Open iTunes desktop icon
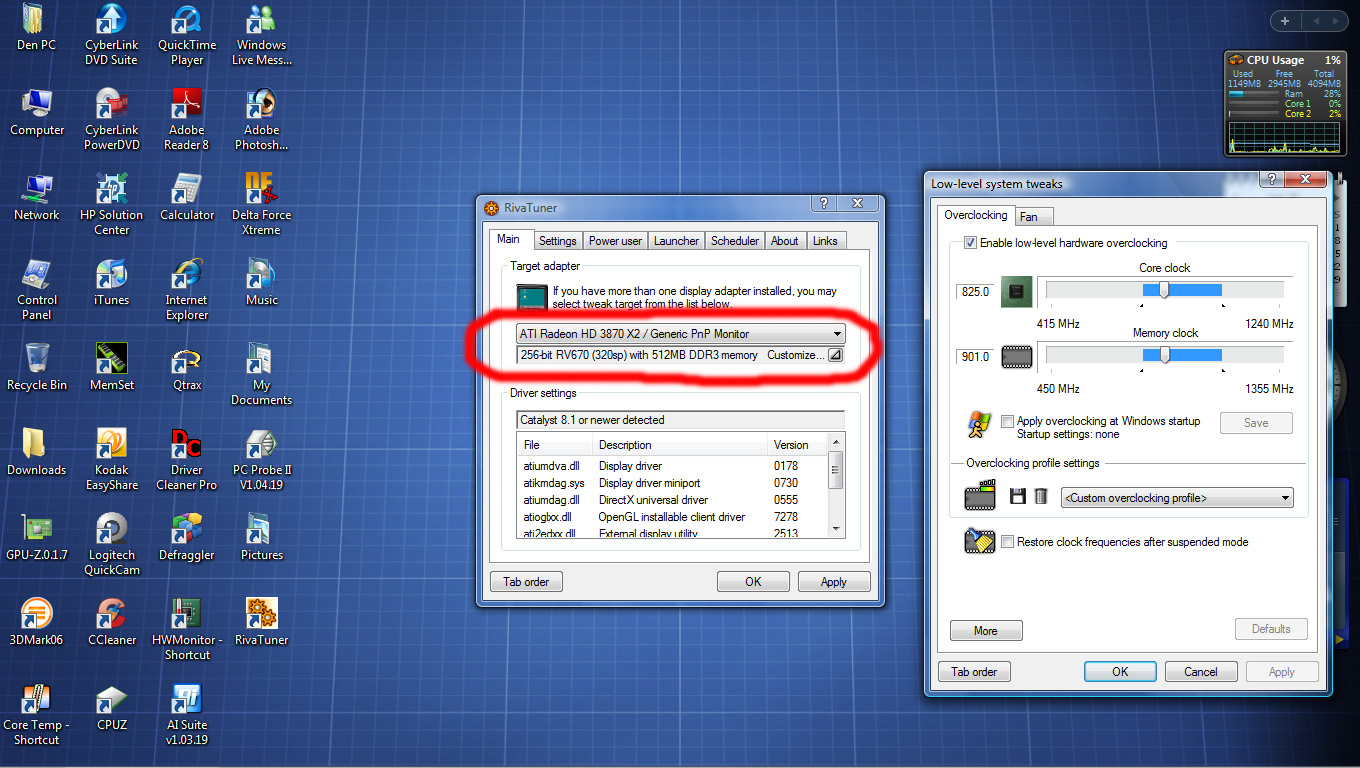1360x768 pixels. [x=111, y=282]
